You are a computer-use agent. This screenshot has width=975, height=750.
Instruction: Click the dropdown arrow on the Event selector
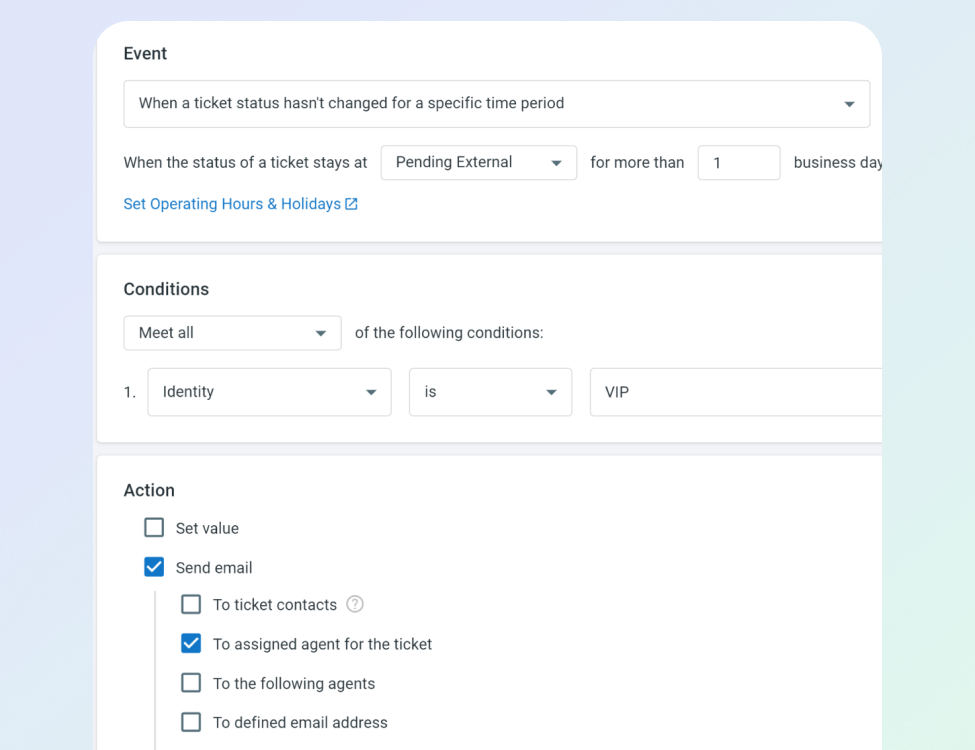849,103
